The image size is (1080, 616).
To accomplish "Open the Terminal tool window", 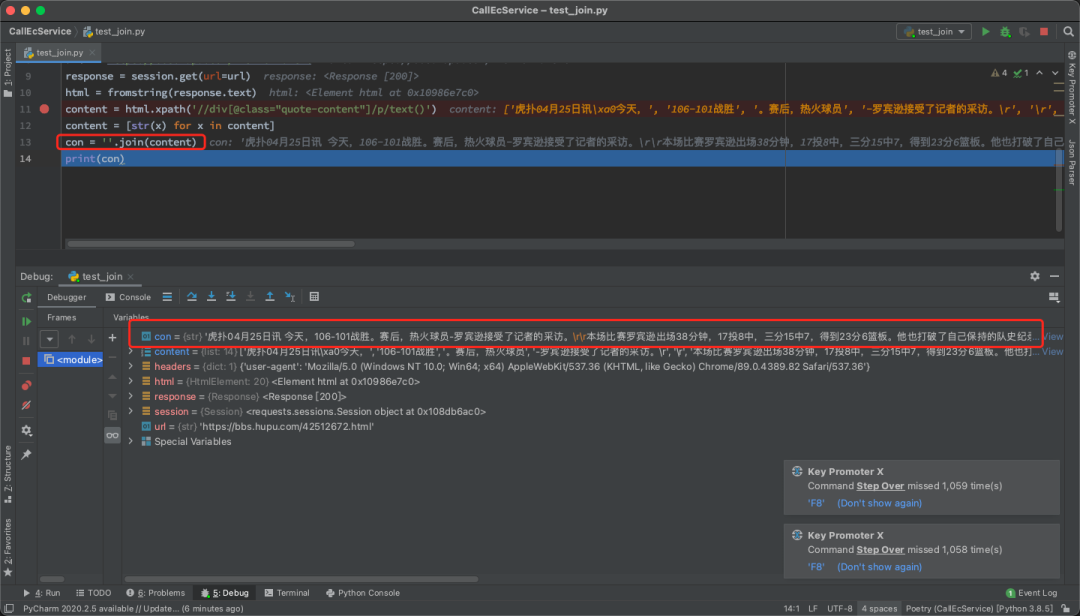I will pos(287,593).
